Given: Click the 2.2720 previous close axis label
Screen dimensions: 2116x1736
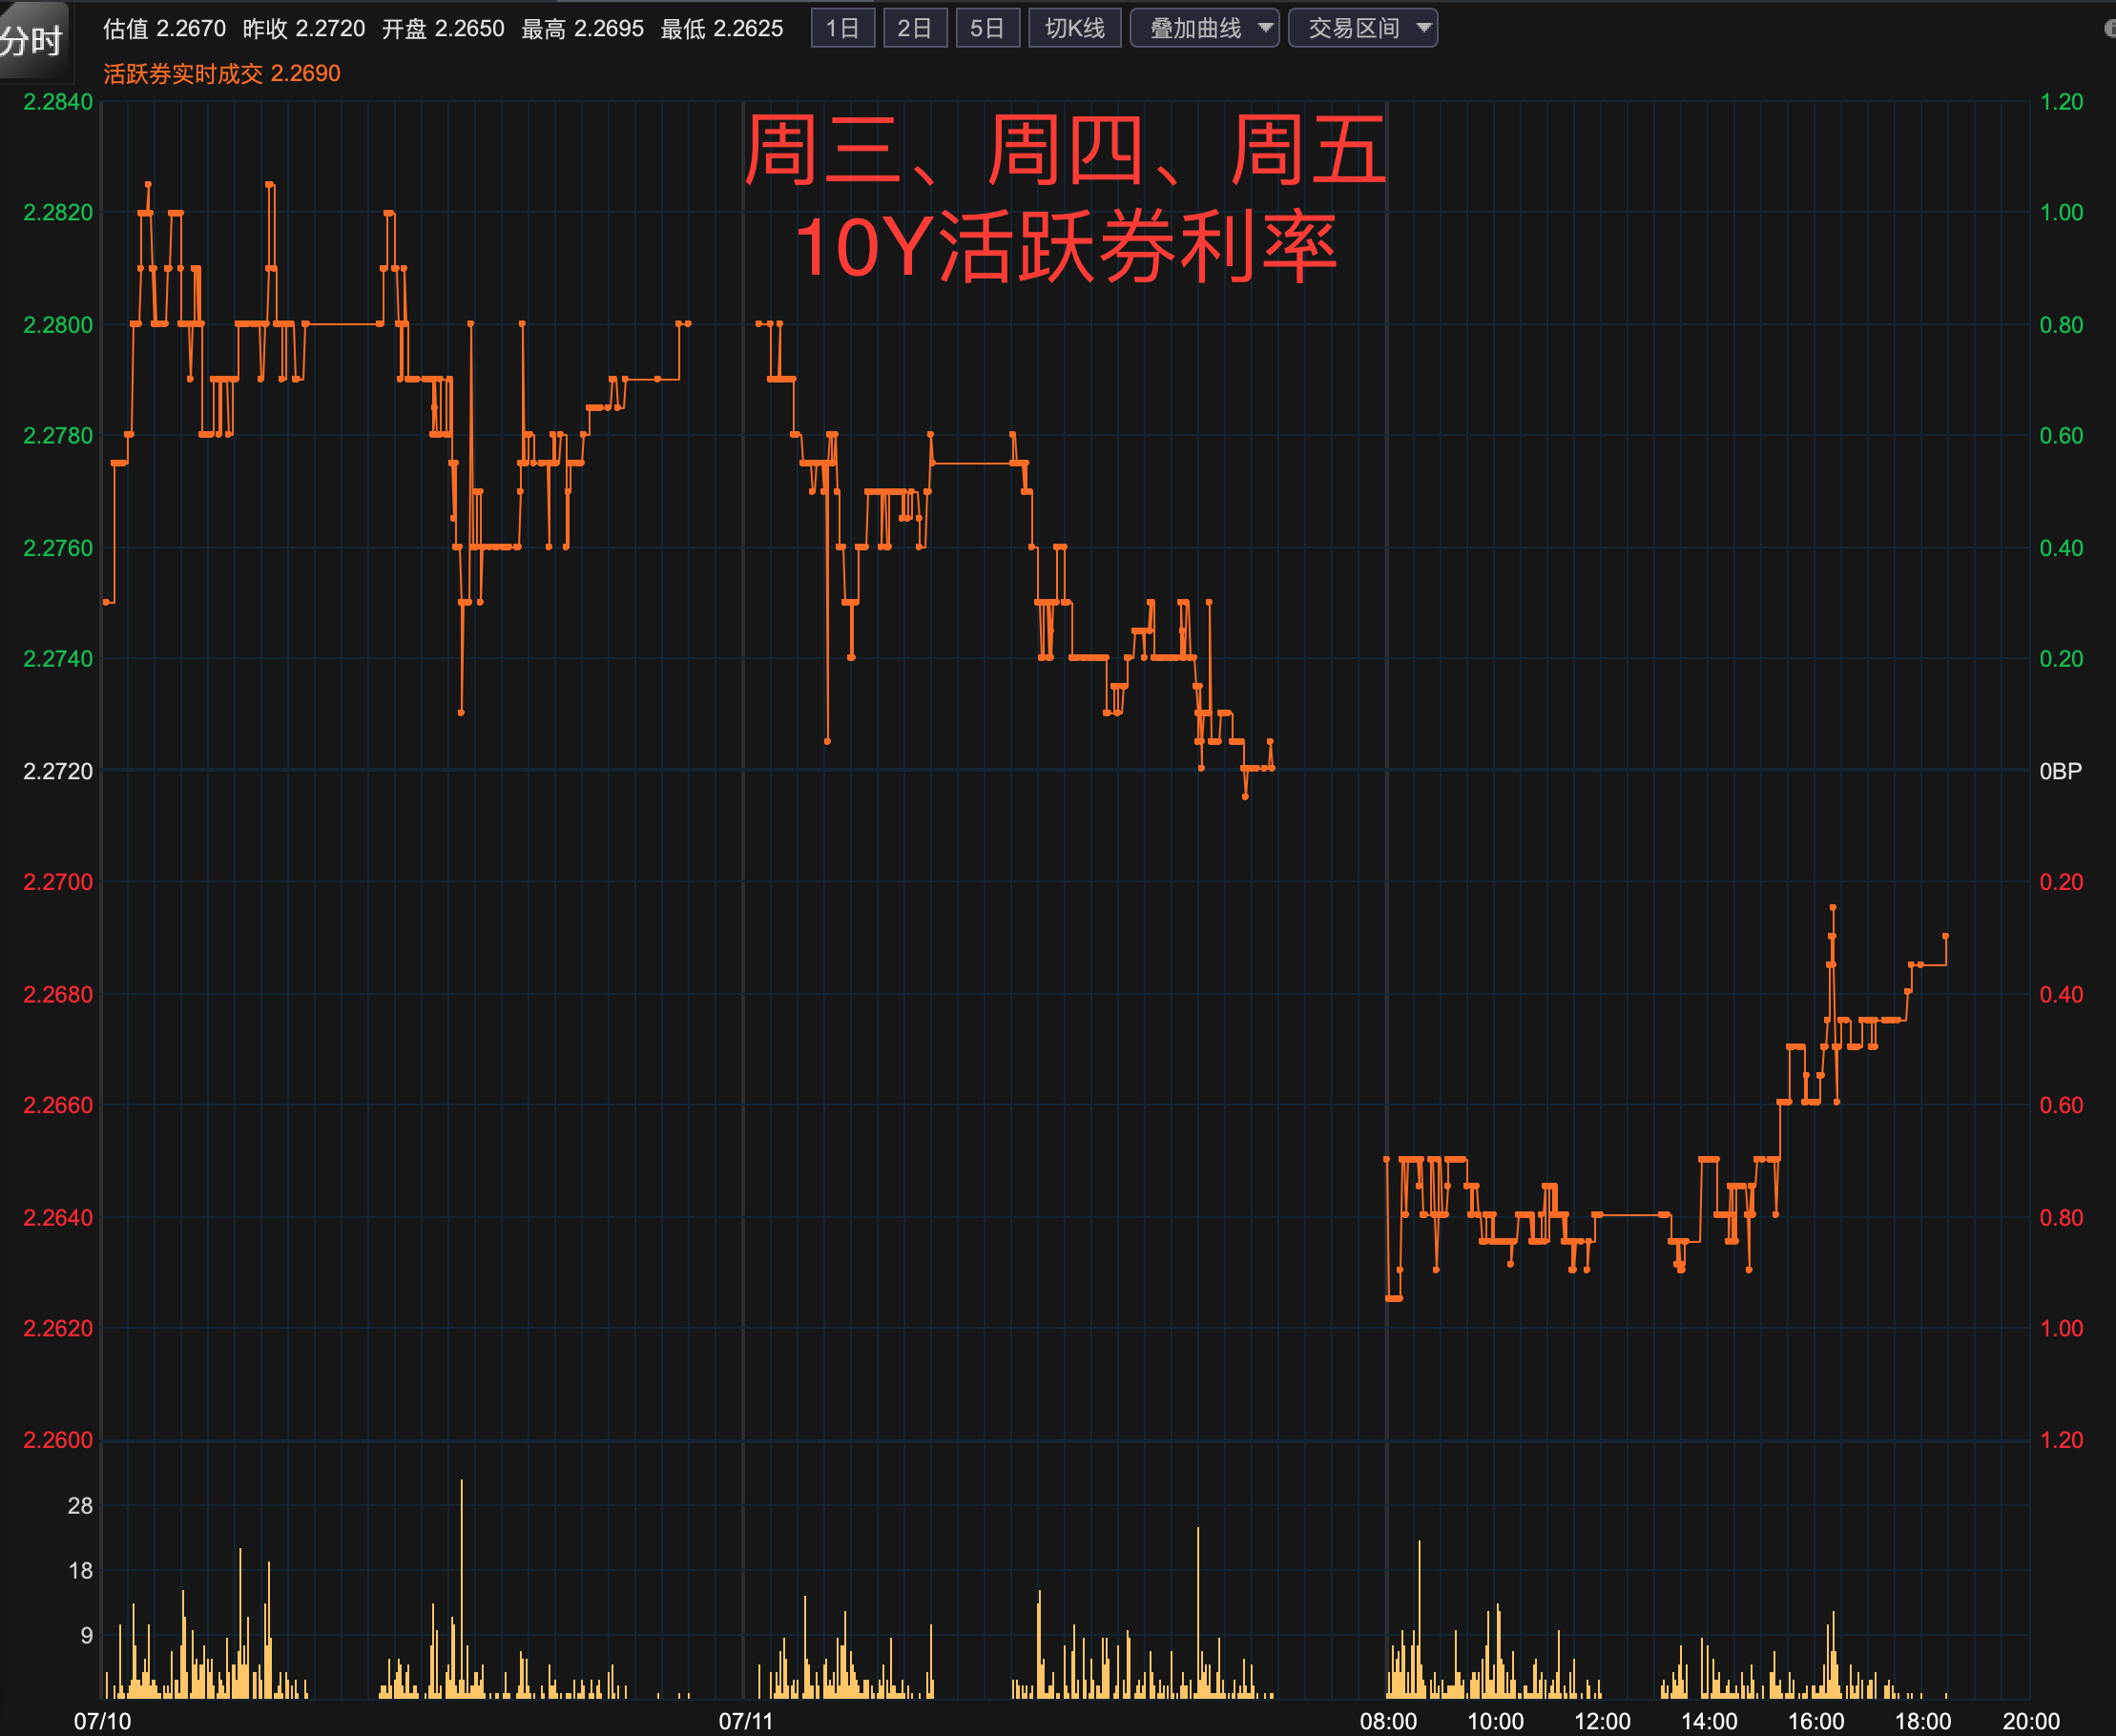Looking at the screenshot, I should click(58, 771).
